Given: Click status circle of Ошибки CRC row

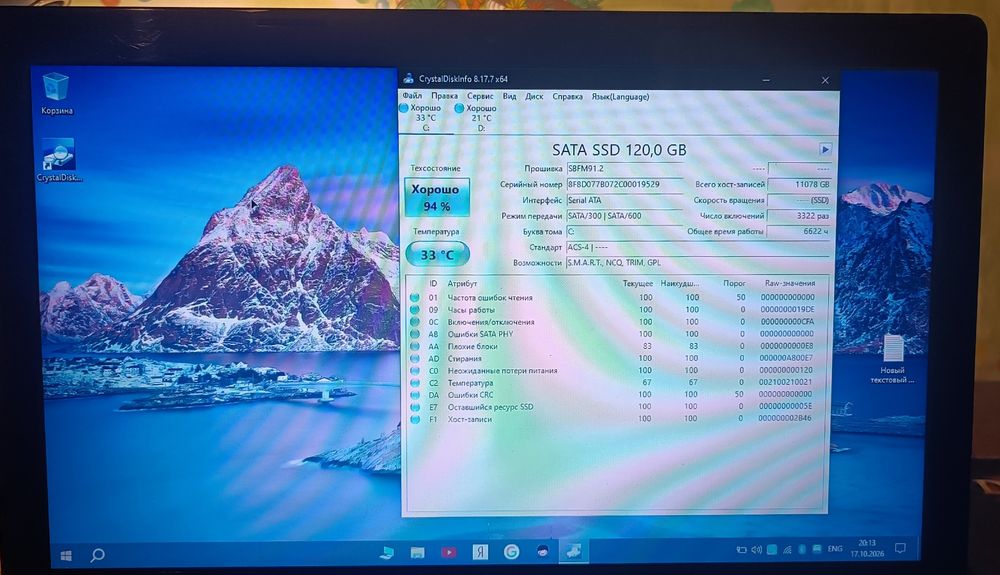Looking at the screenshot, I should click(415, 395).
